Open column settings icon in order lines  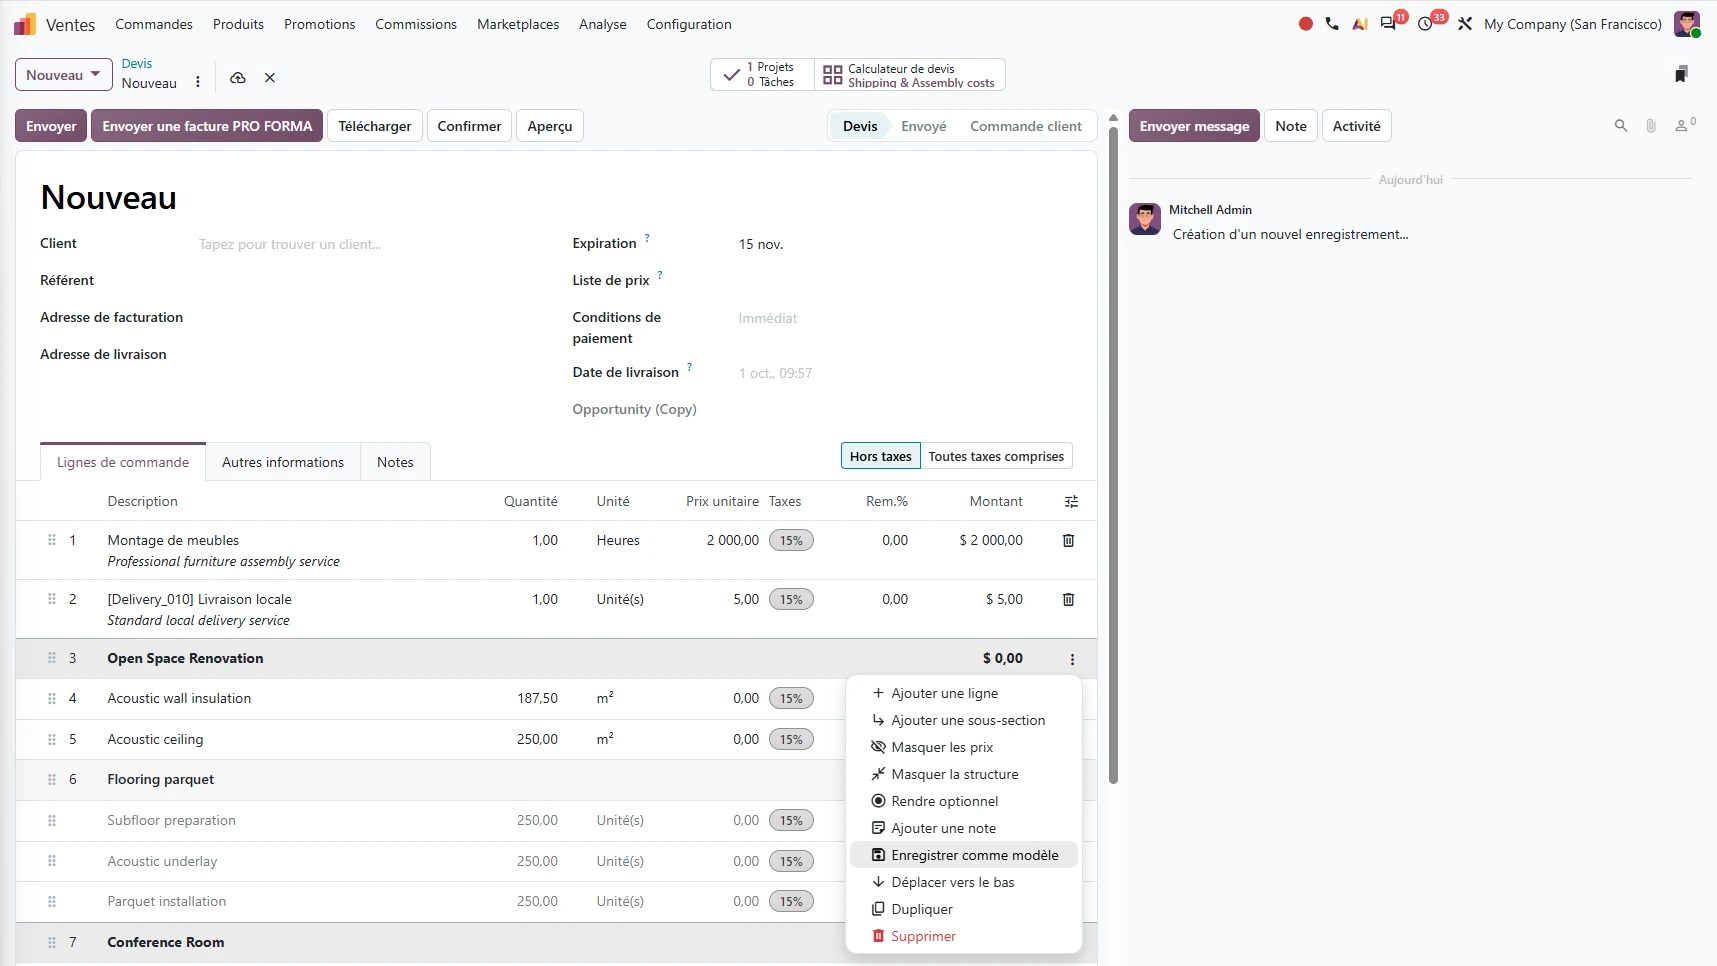1072,502
